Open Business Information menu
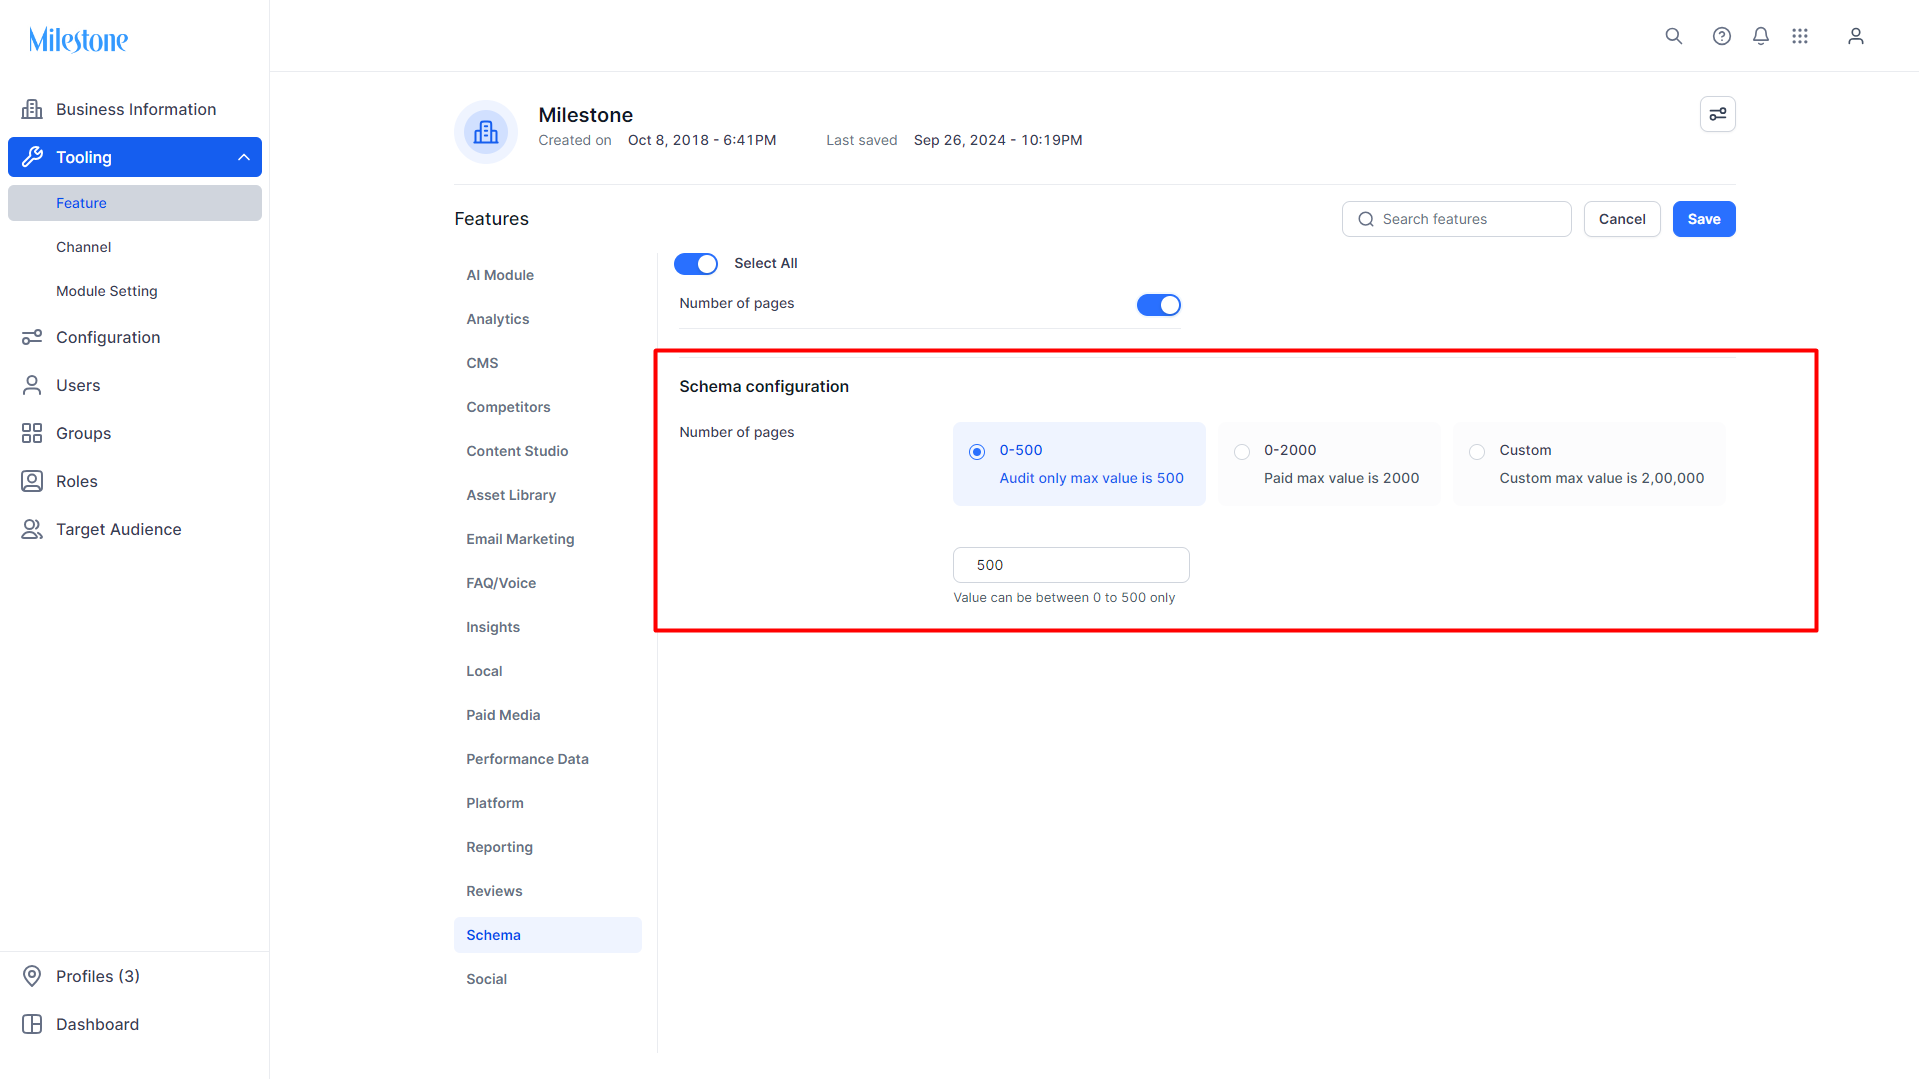Image resolution: width=1919 pixels, height=1079 pixels. [x=135, y=109]
